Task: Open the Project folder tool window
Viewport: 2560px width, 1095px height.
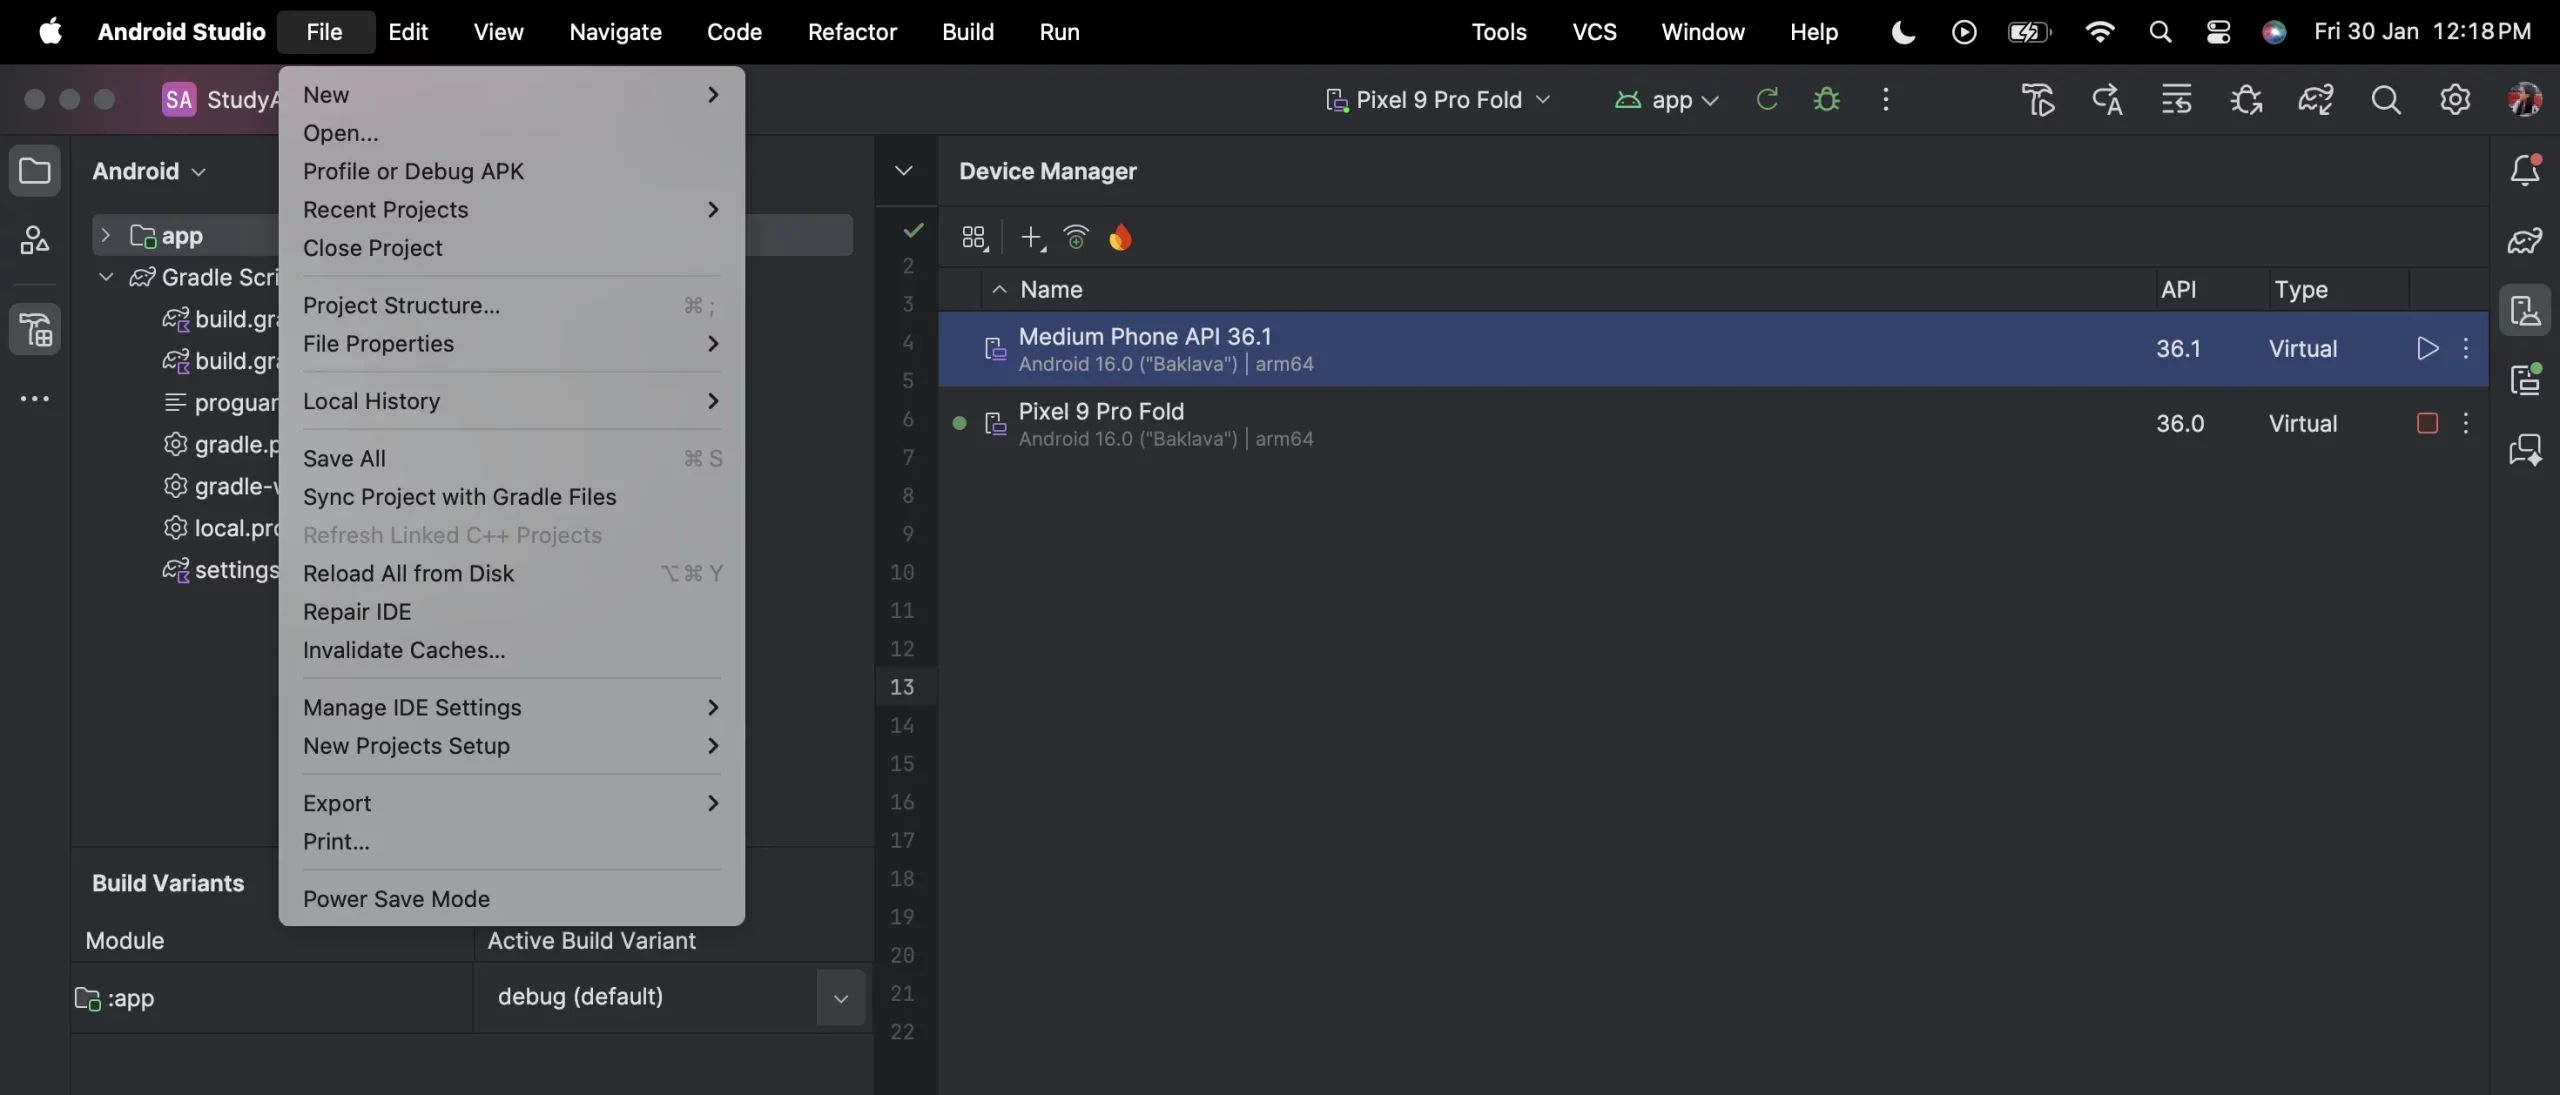Action: click(35, 170)
